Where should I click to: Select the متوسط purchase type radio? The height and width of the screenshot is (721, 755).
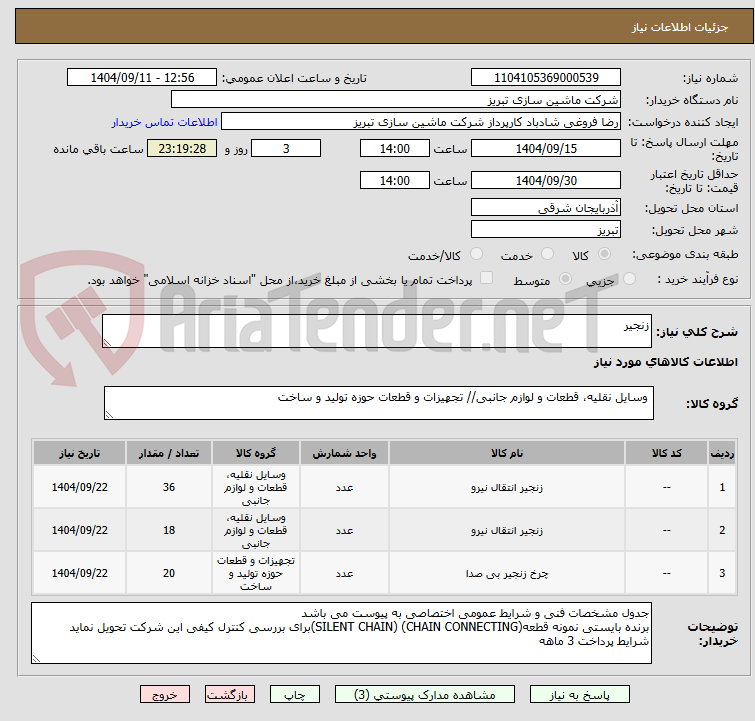[565, 279]
